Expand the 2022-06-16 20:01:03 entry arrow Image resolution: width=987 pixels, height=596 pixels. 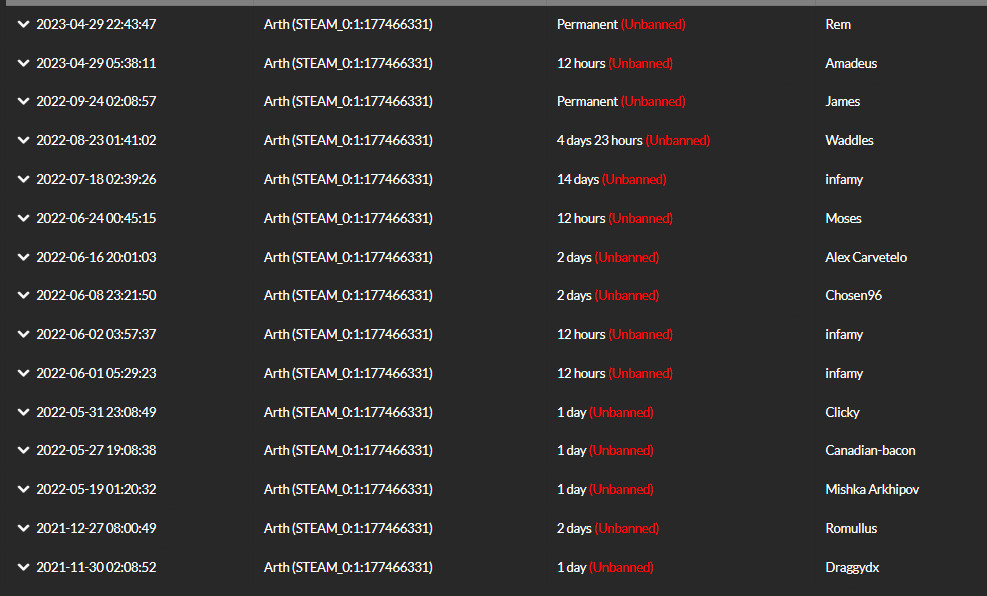pyautogui.click(x=23, y=257)
